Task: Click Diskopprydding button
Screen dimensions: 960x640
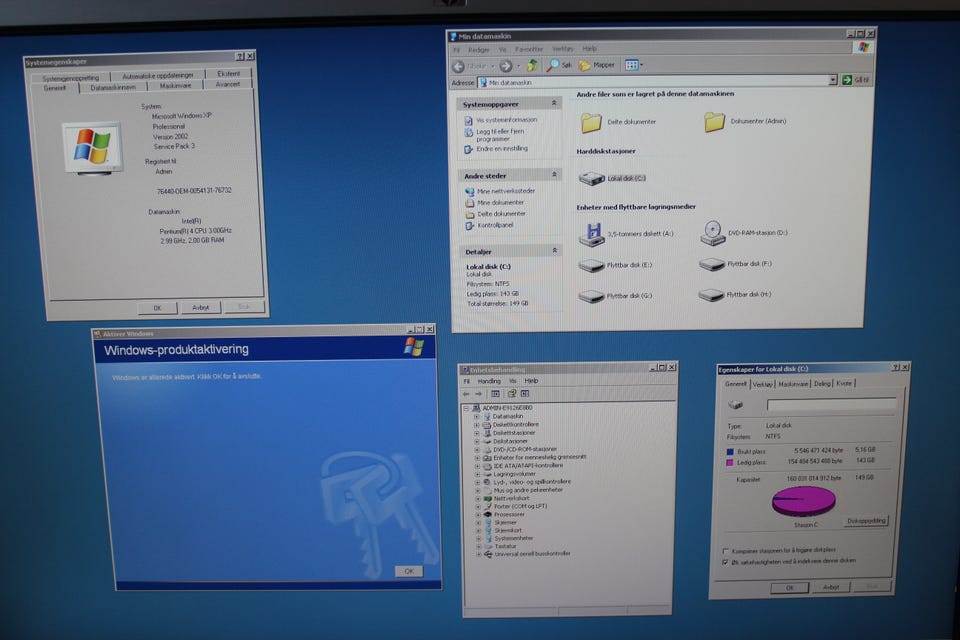Action: [866, 521]
